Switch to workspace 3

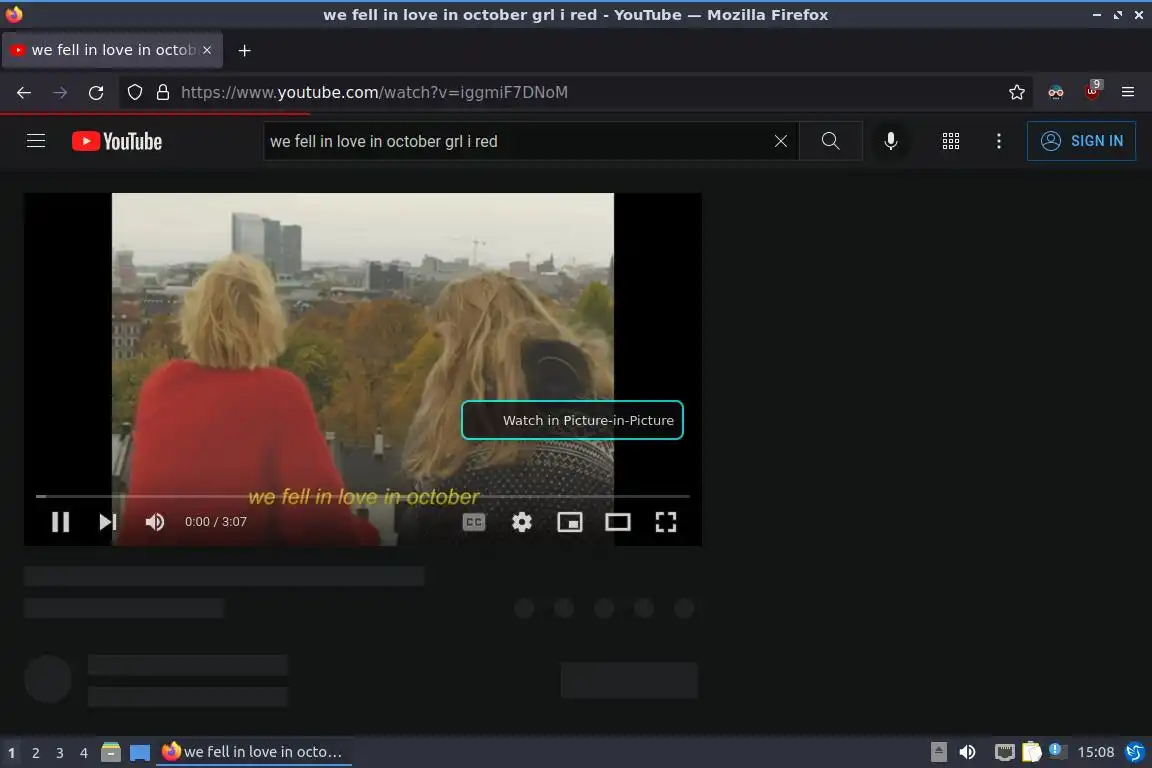[60, 753]
